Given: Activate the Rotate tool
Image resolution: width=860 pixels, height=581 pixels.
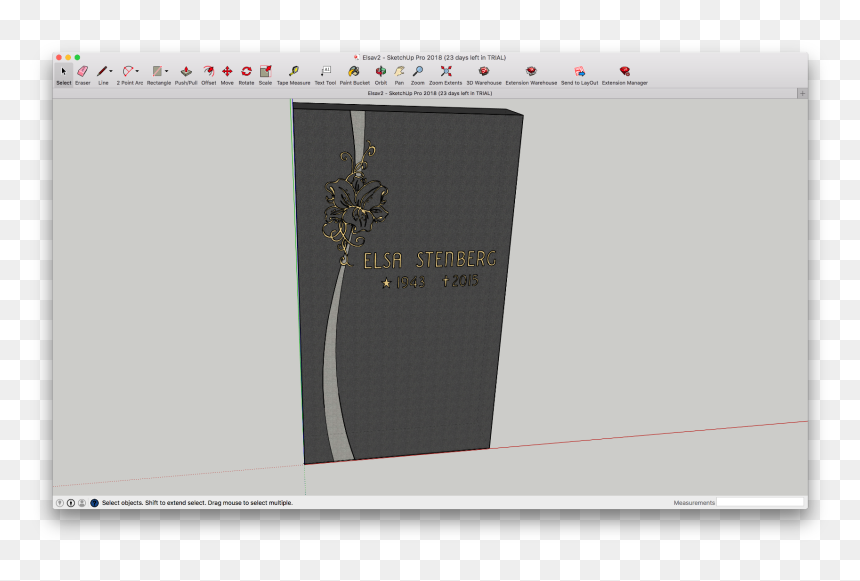Looking at the screenshot, I should click(x=246, y=75).
